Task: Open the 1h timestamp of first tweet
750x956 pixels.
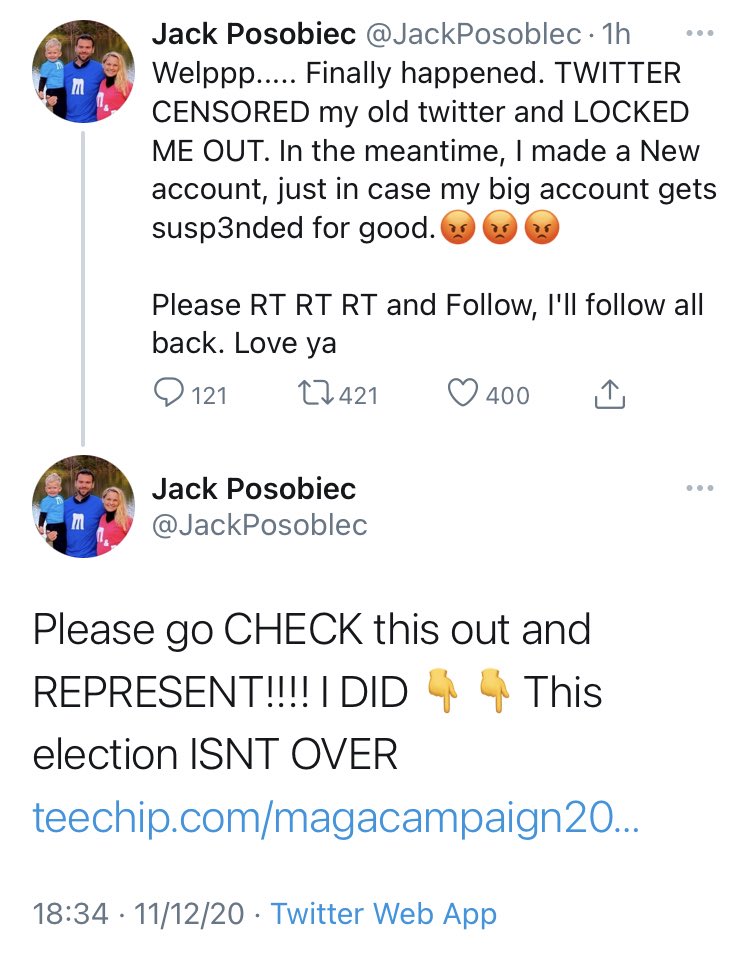Action: 616,34
